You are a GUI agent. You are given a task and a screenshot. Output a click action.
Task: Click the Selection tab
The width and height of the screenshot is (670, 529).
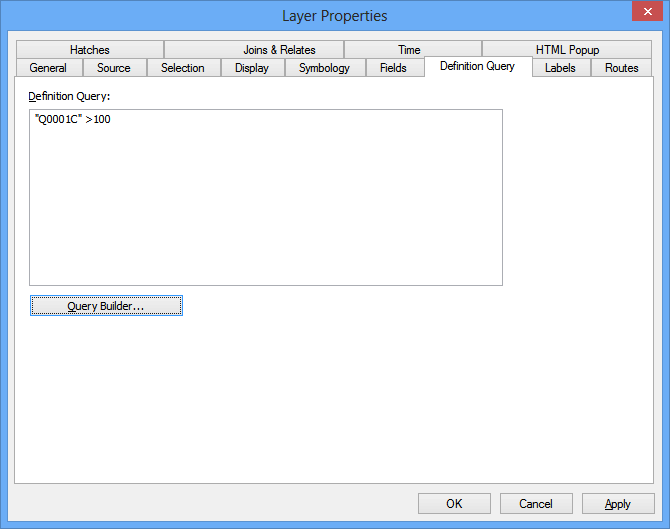183,68
